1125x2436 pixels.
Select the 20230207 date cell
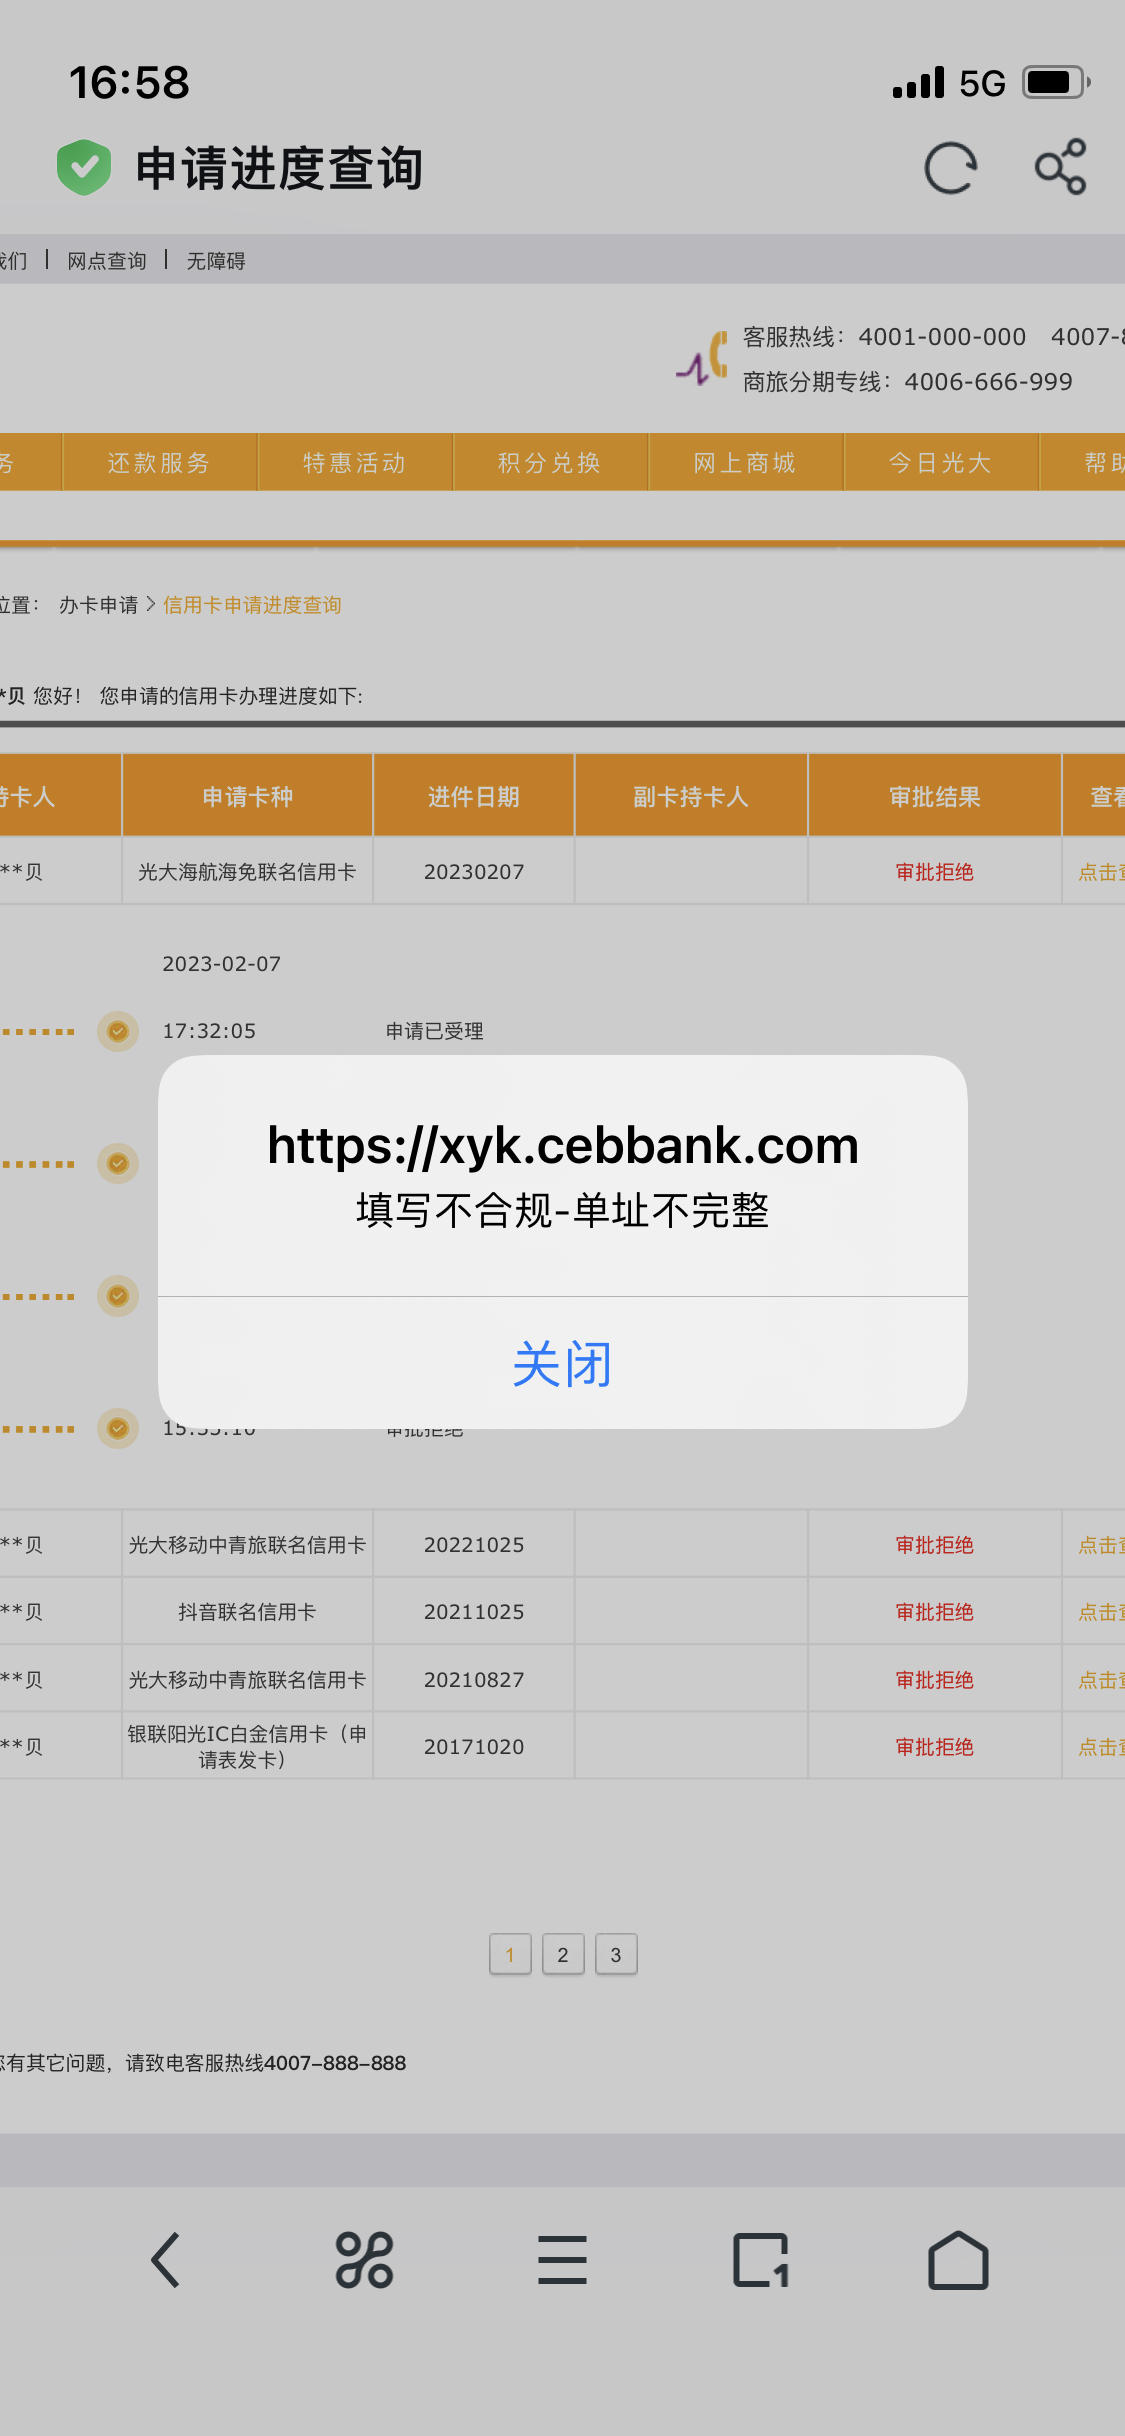(474, 872)
